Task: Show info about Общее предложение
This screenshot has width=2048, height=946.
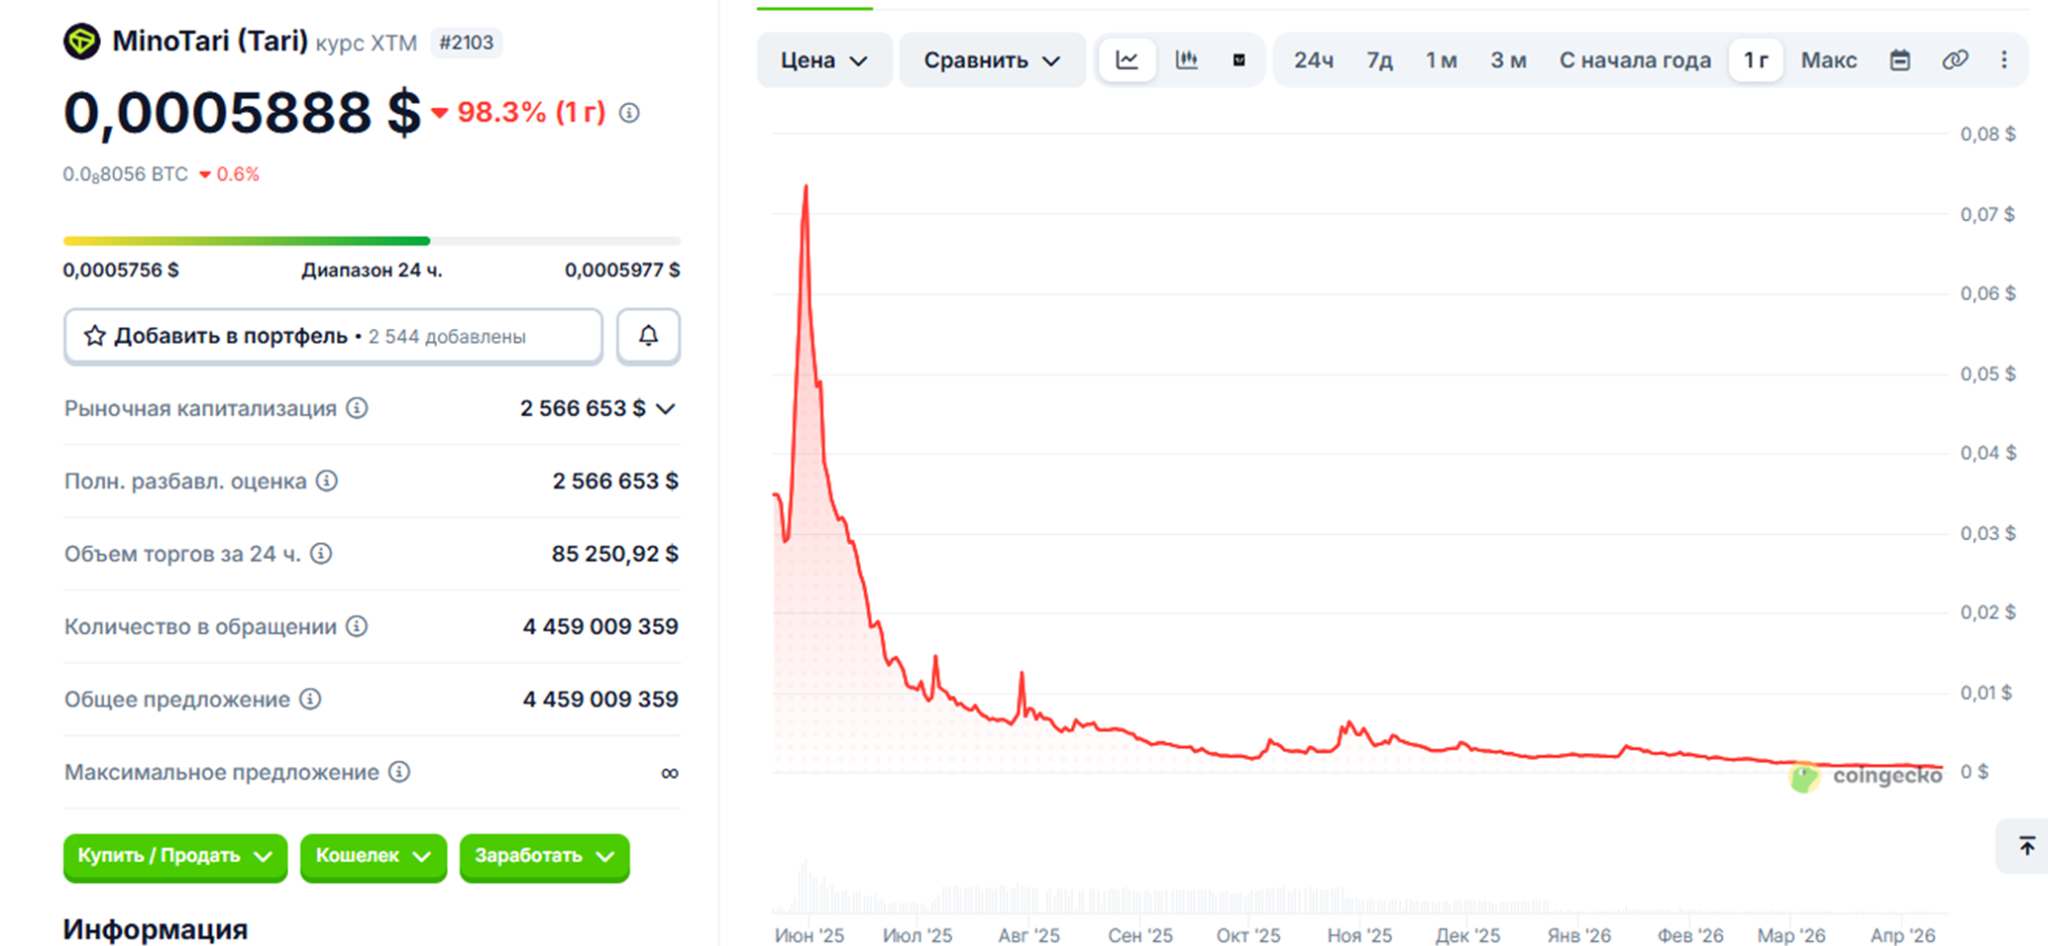Action: (311, 699)
